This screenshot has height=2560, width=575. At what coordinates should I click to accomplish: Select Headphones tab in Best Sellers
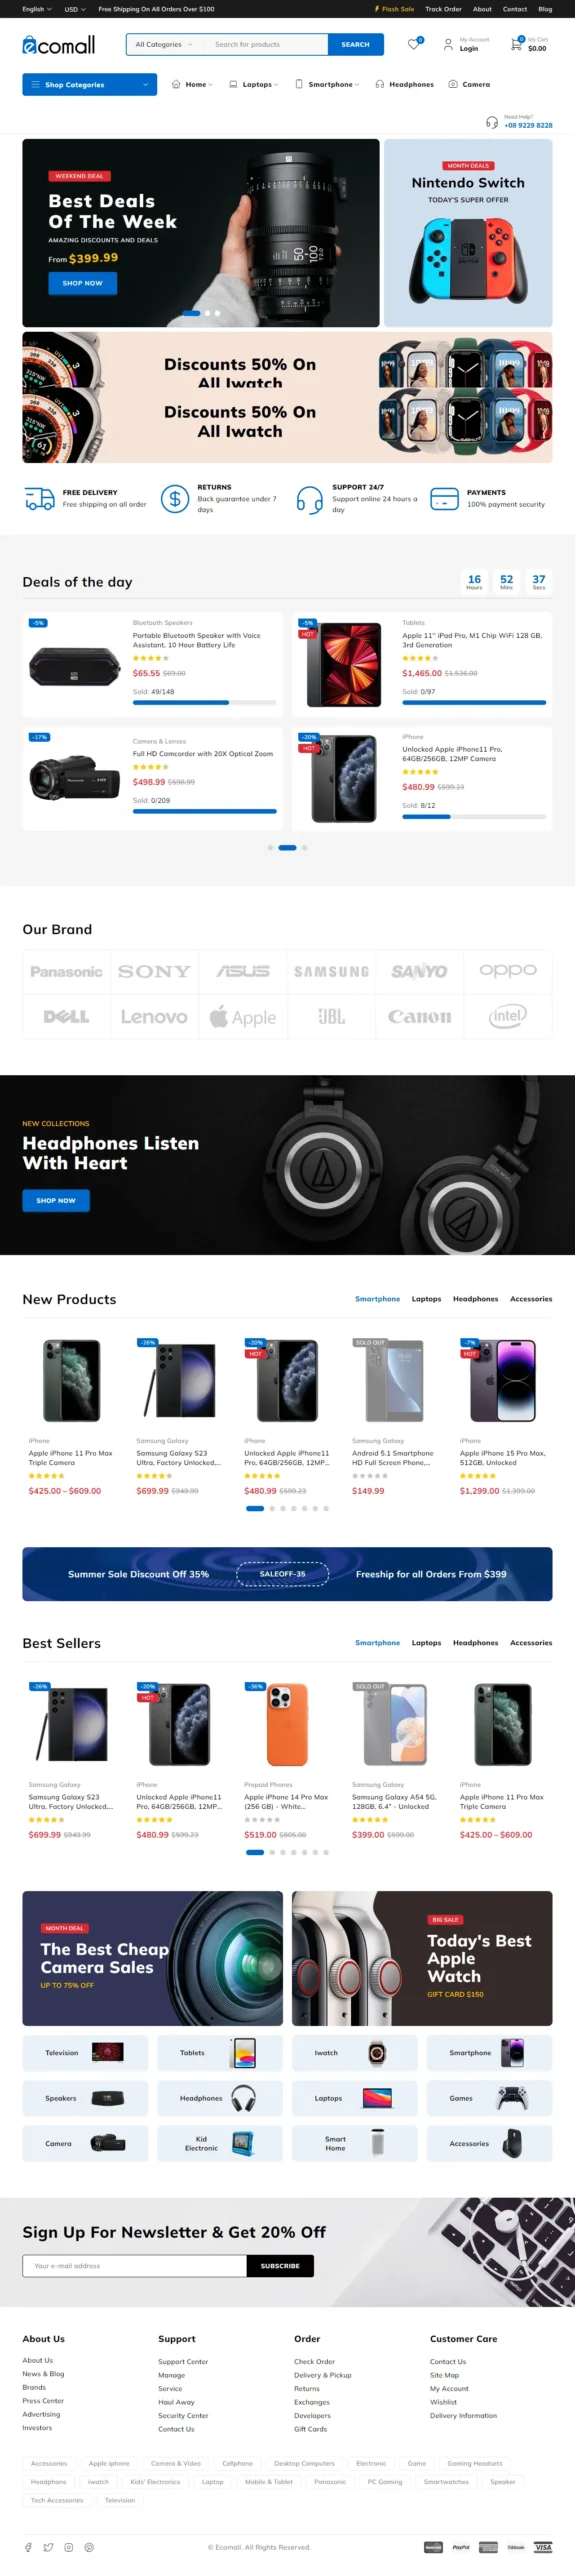[x=475, y=1643]
